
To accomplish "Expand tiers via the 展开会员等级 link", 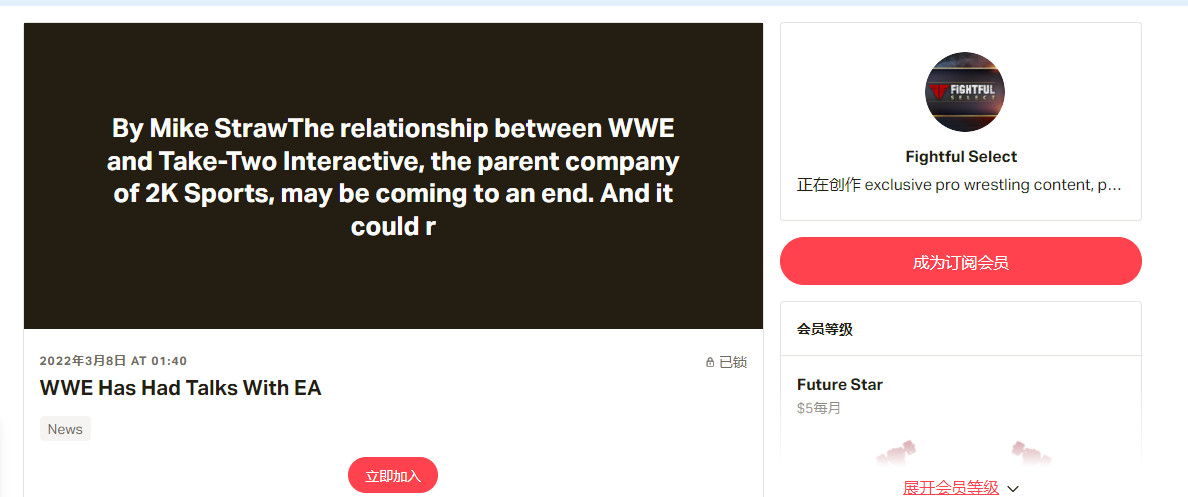I will point(950,488).
